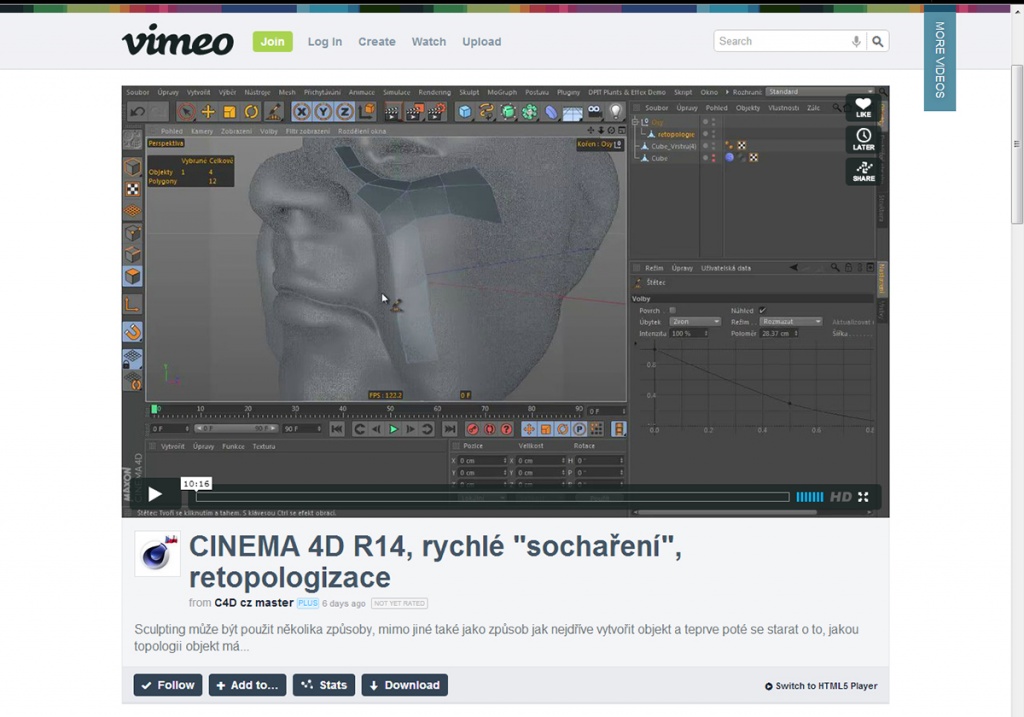Click Switch to HTML5 Player link
1024x717 pixels.
(821, 686)
